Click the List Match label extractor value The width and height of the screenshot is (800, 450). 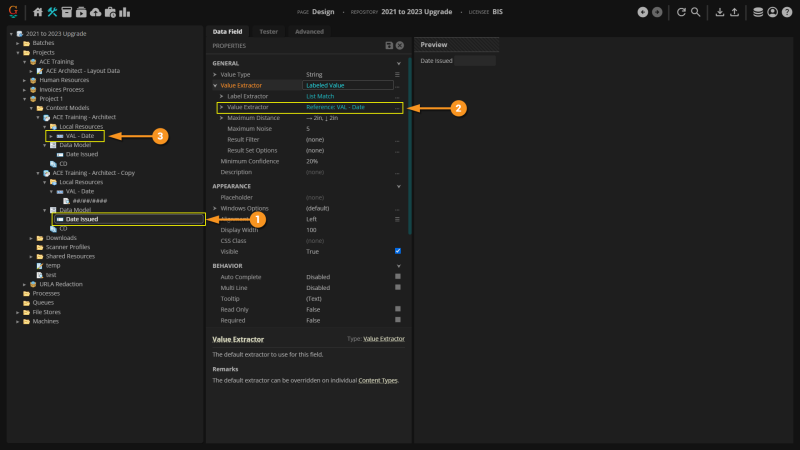click(320, 96)
